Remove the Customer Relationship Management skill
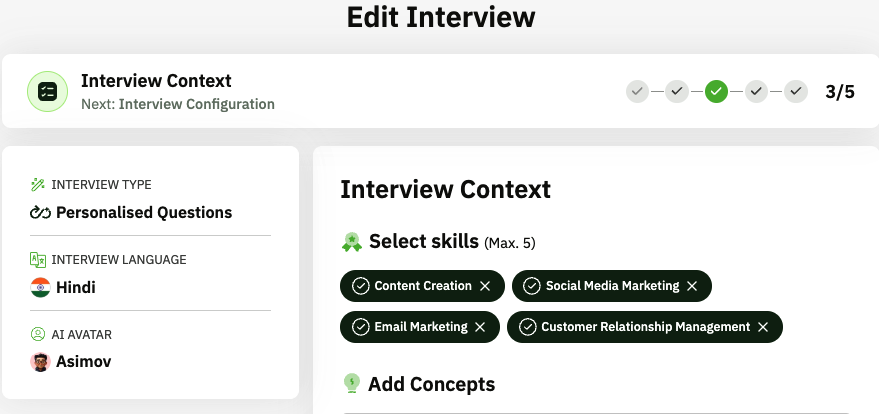This screenshot has width=879, height=414. tap(763, 327)
